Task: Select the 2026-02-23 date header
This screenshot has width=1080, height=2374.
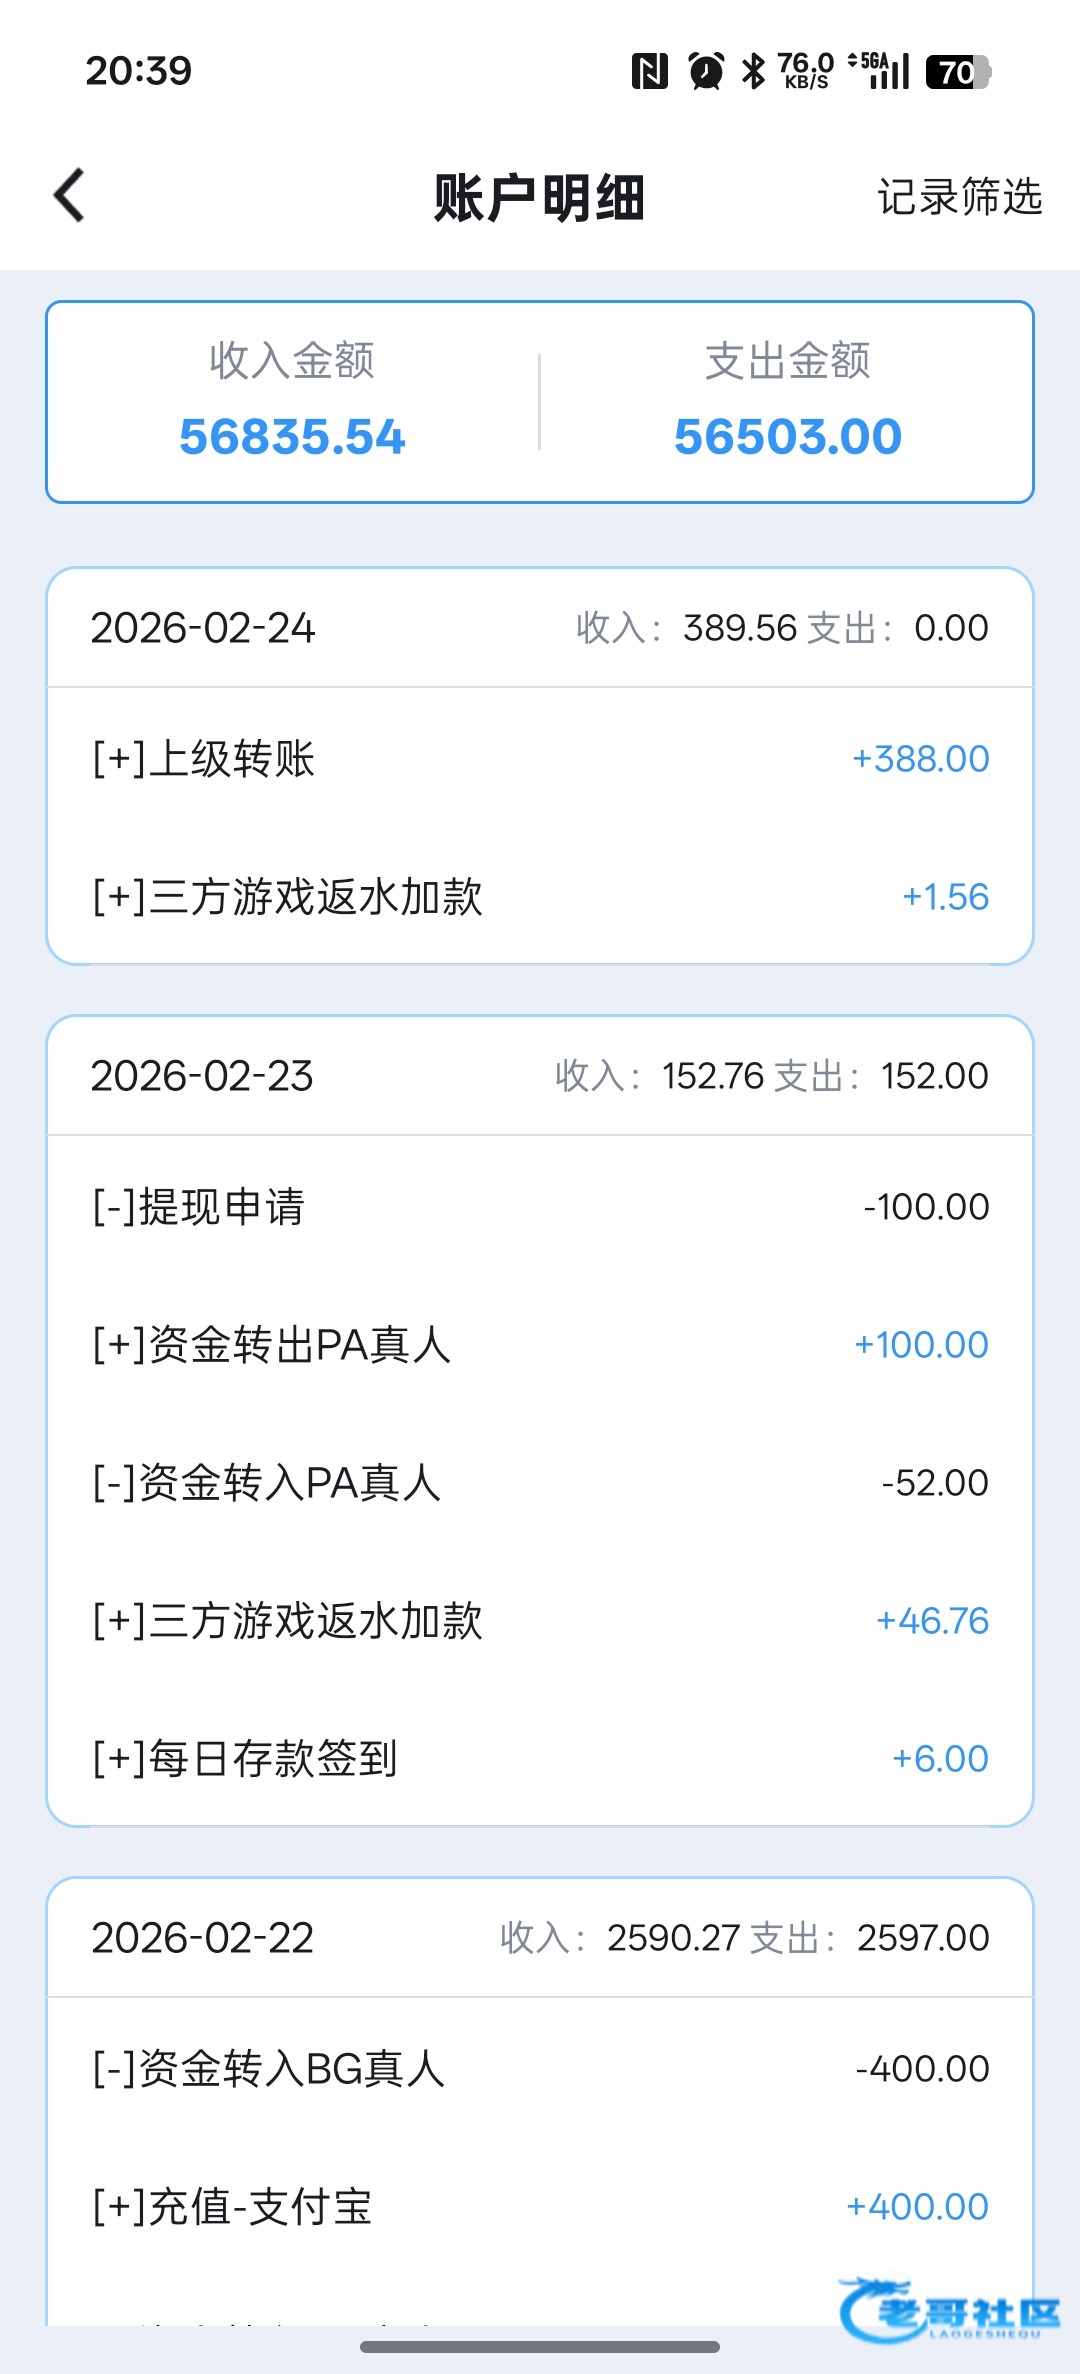Action: pyautogui.click(x=202, y=1076)
